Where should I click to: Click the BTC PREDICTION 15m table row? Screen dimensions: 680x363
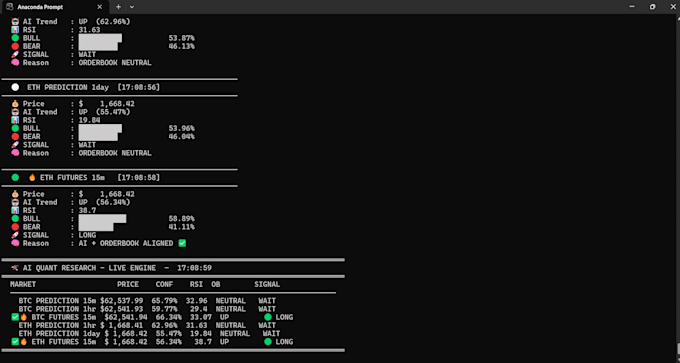[x=147, y=301]
